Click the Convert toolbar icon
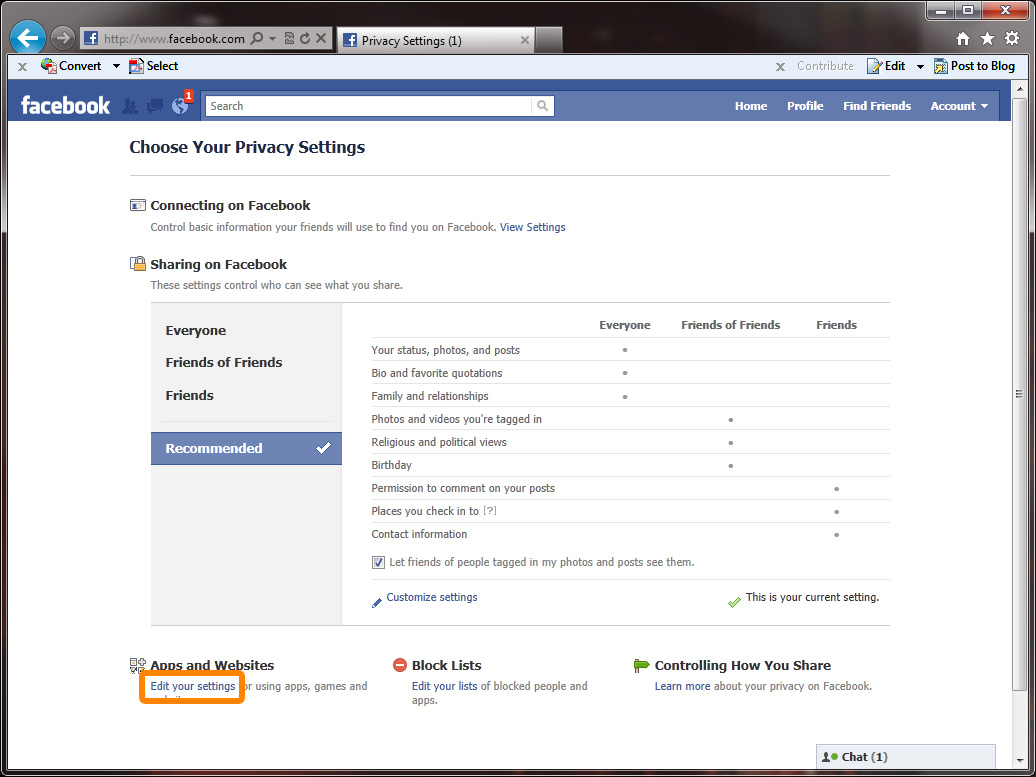Viewport: 1036px width, 777px height. [49, 65]
